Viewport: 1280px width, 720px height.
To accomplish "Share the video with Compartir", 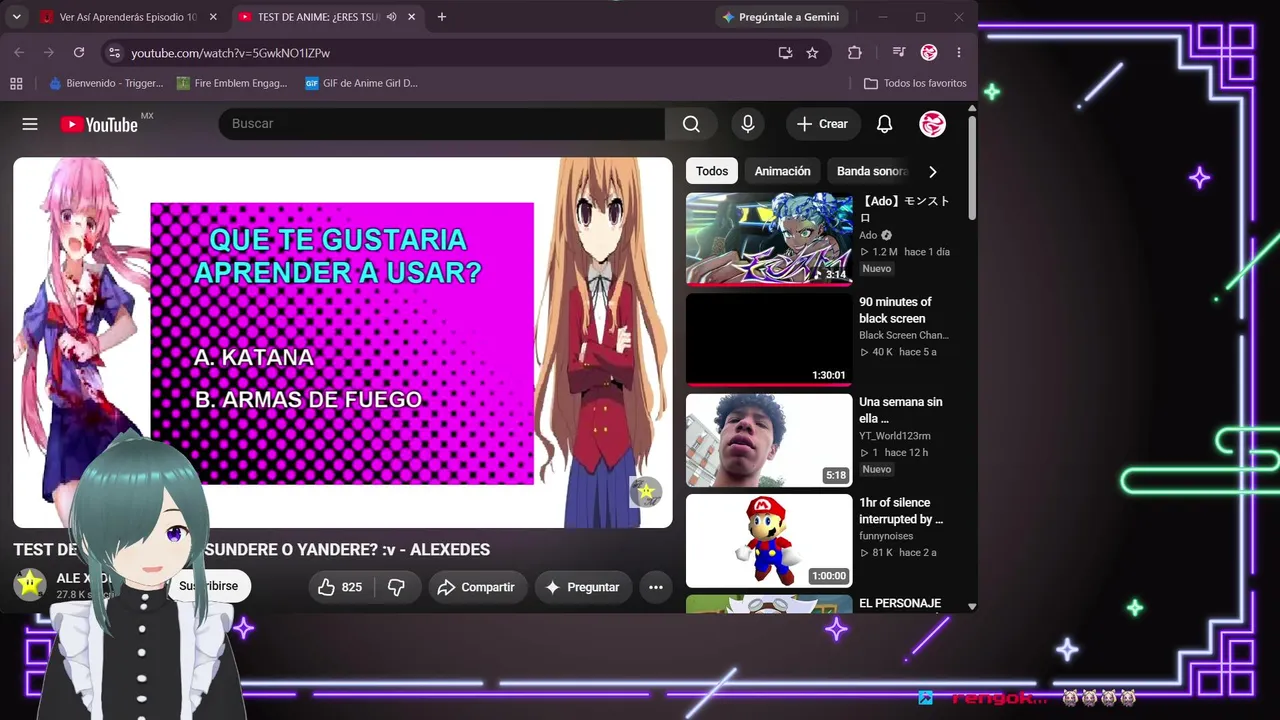I will point(476,587).
